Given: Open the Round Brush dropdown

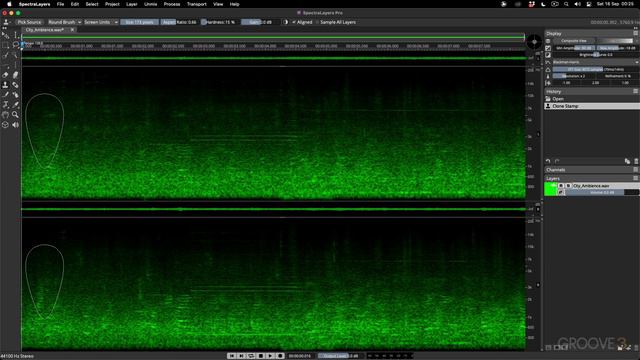Looking at the screenshot, I should pyautogui.click(x=64, y=22).
